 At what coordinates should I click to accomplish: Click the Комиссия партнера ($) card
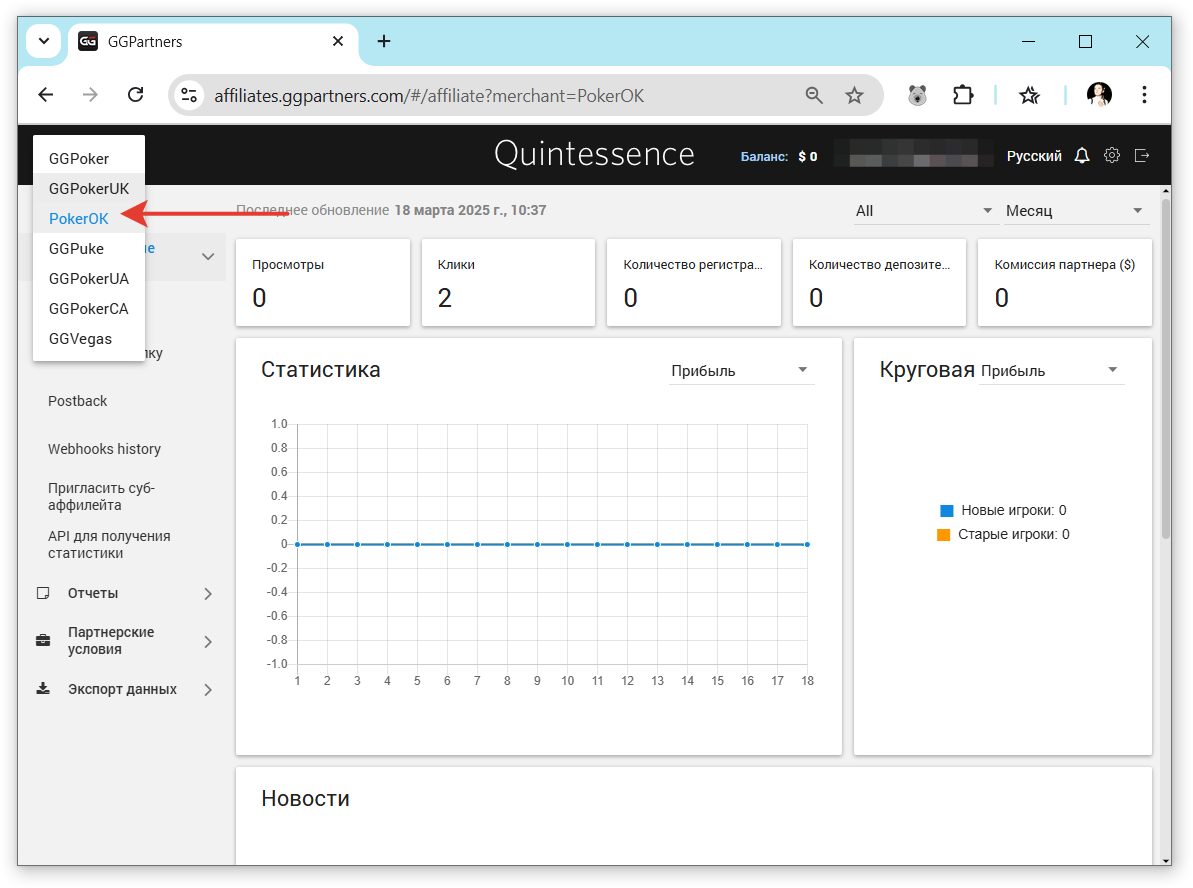[x=1064, y=282]
